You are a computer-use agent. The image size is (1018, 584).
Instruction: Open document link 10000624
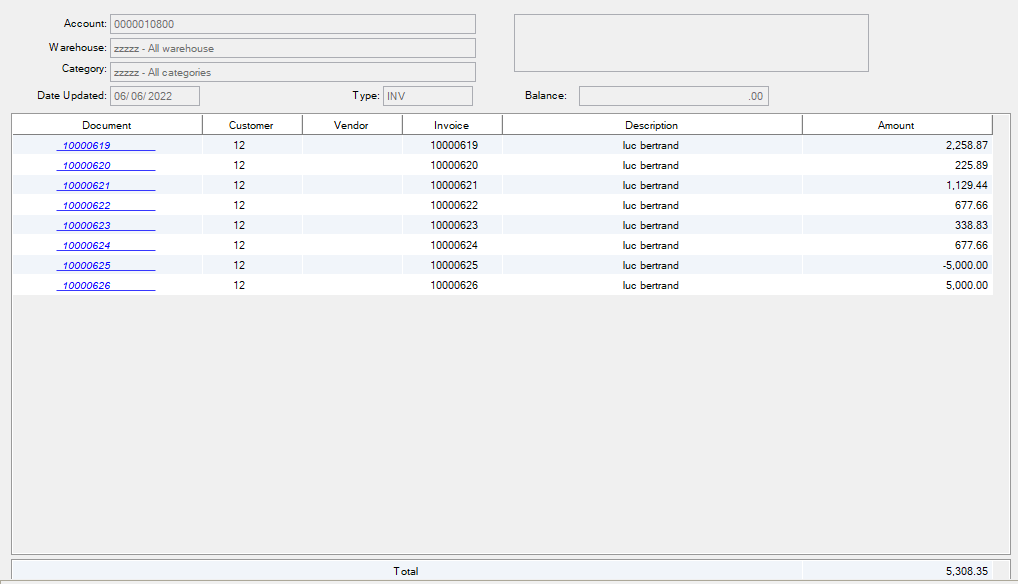click(x=87, y=246)
